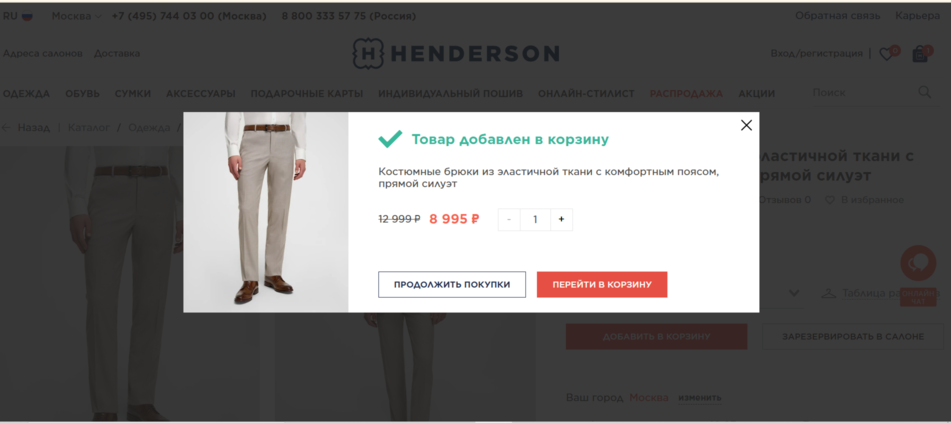Click the quantity input field
This screenshot has width=951, height=423.
tap(535, 220)
